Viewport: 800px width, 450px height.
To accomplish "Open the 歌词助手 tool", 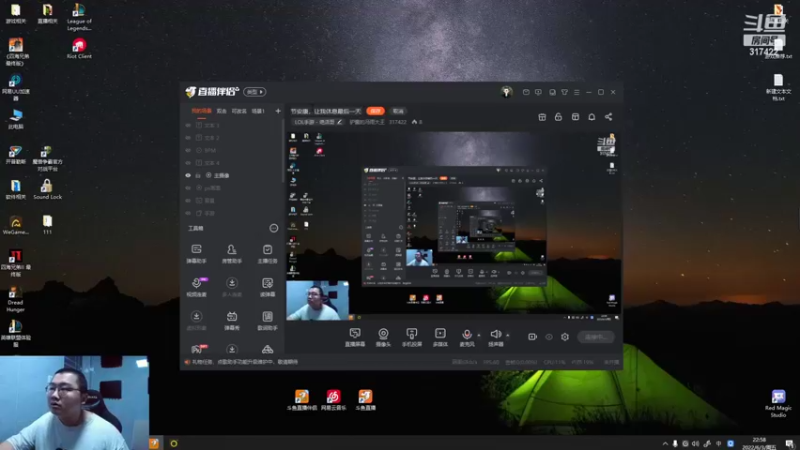I will click(x=267, y=320).
